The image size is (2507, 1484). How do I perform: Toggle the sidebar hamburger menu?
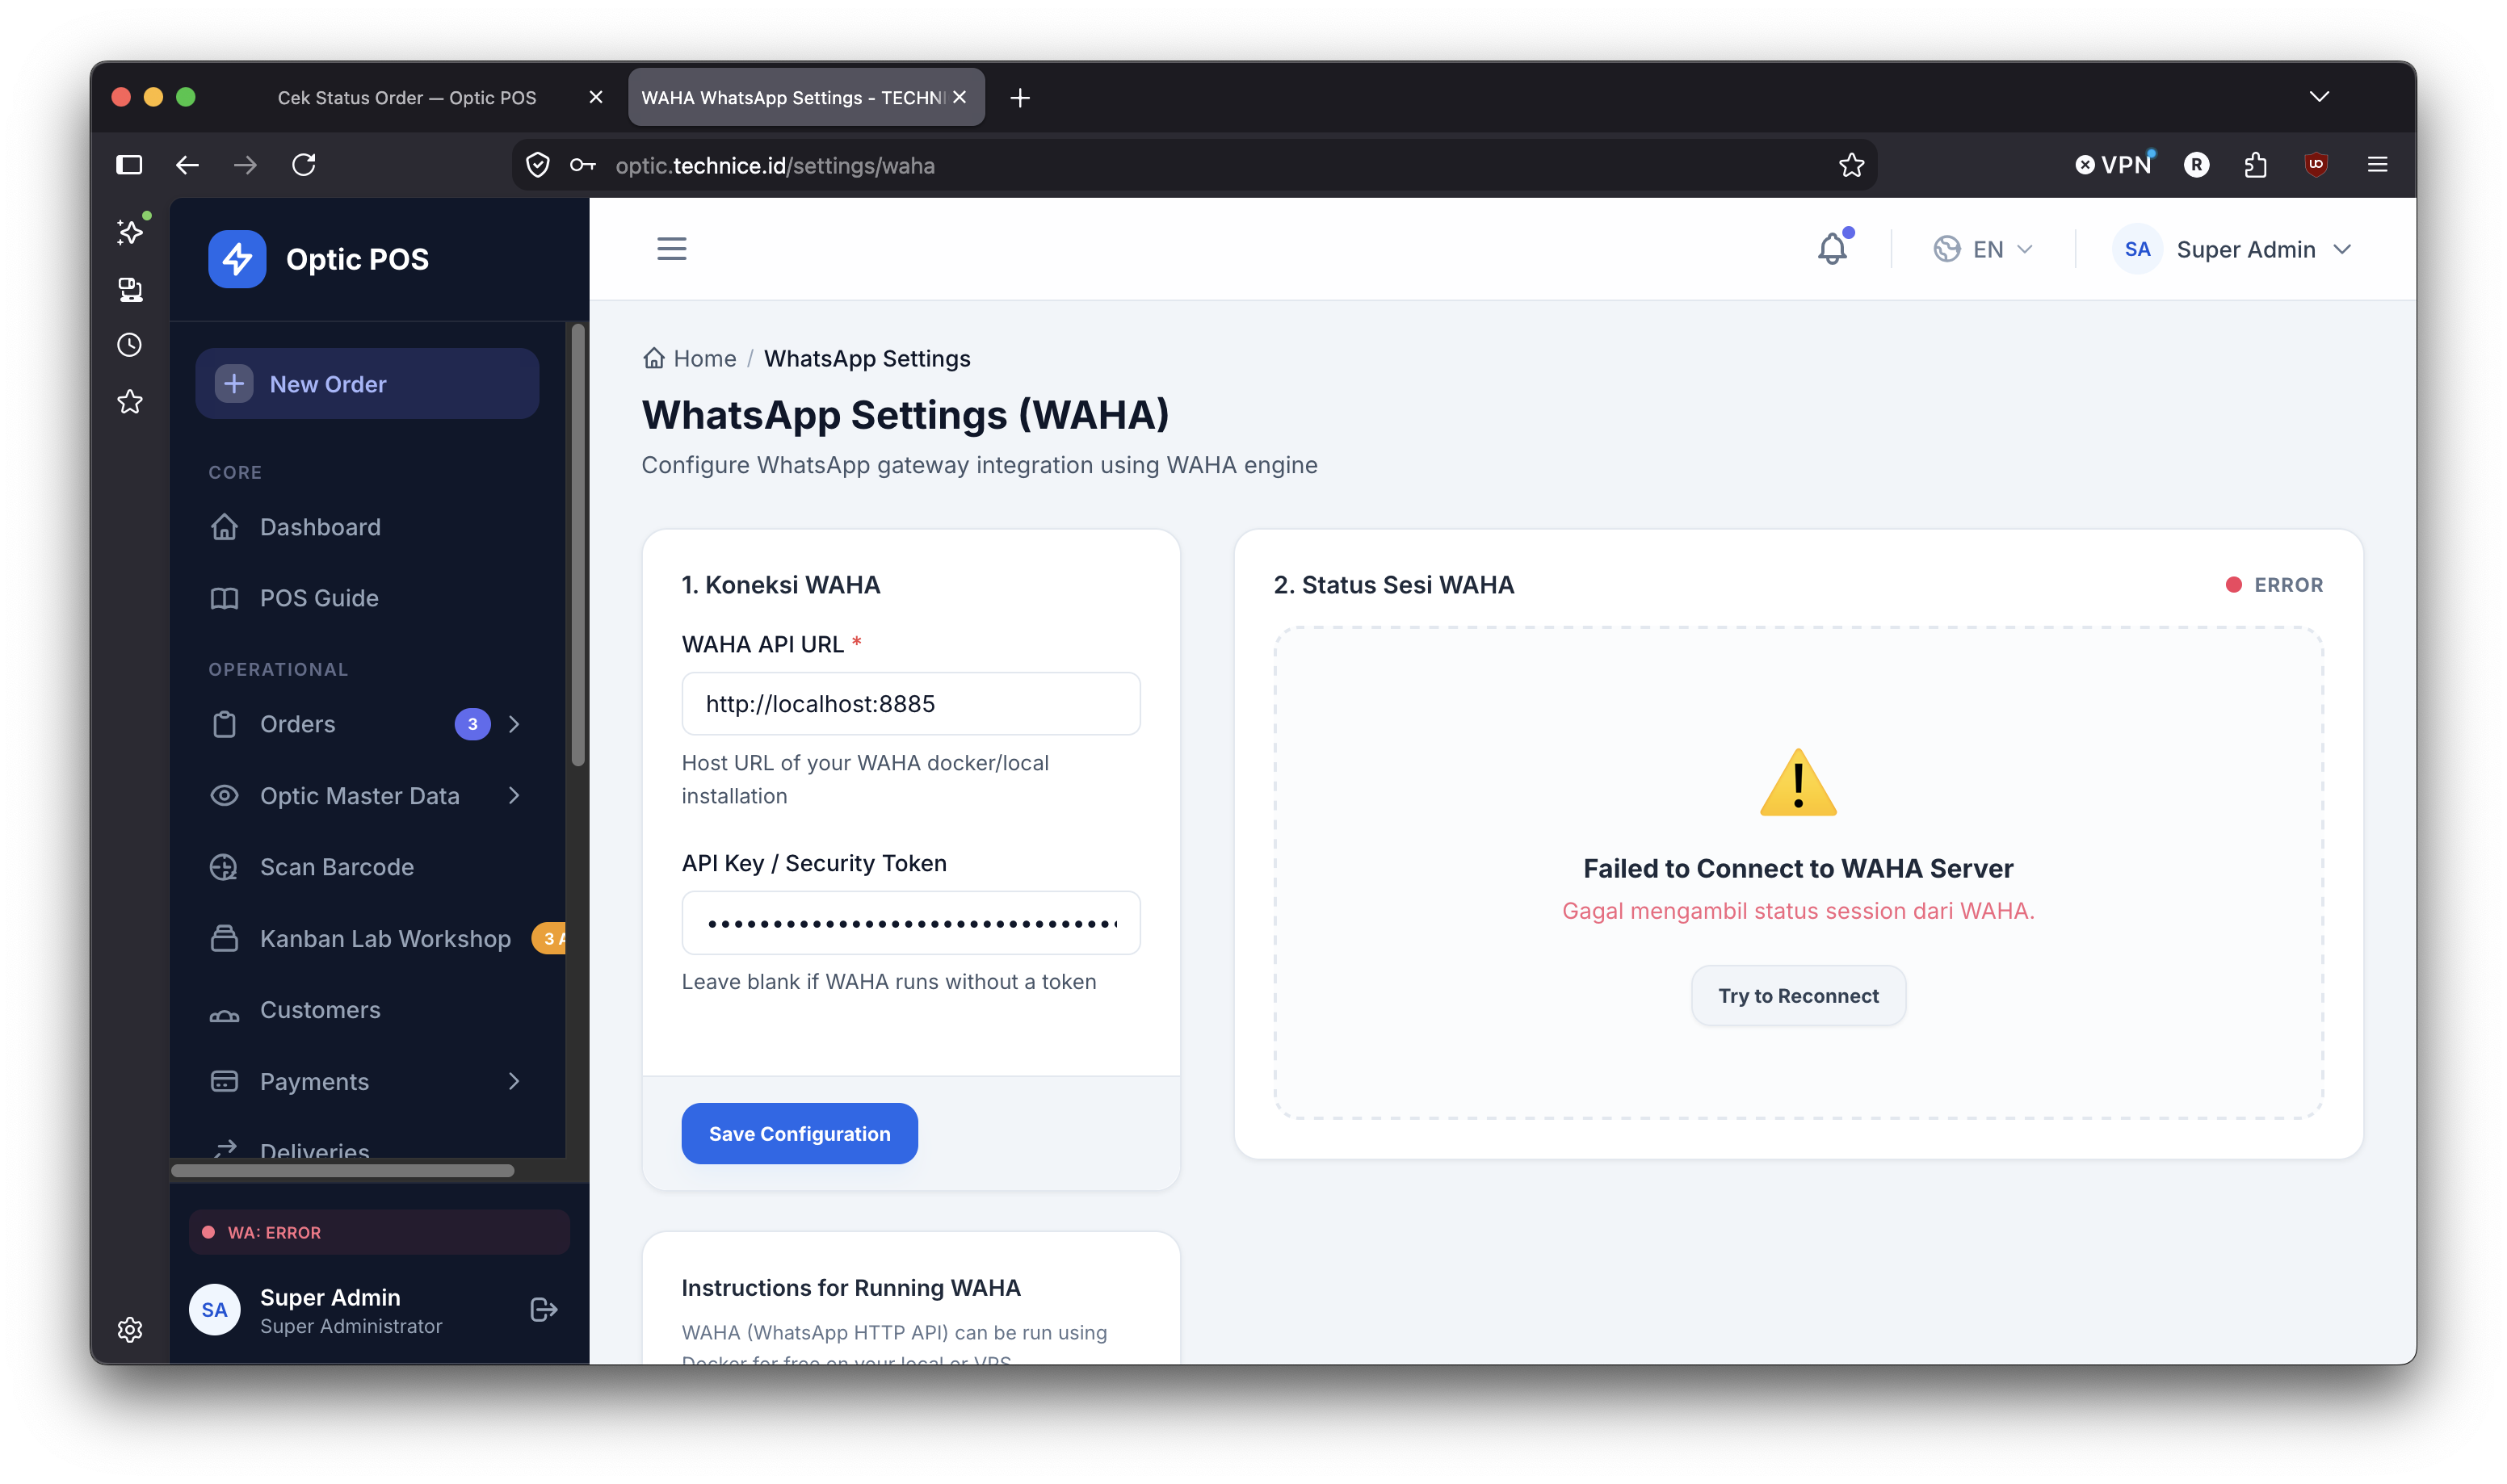coord(671,248)
